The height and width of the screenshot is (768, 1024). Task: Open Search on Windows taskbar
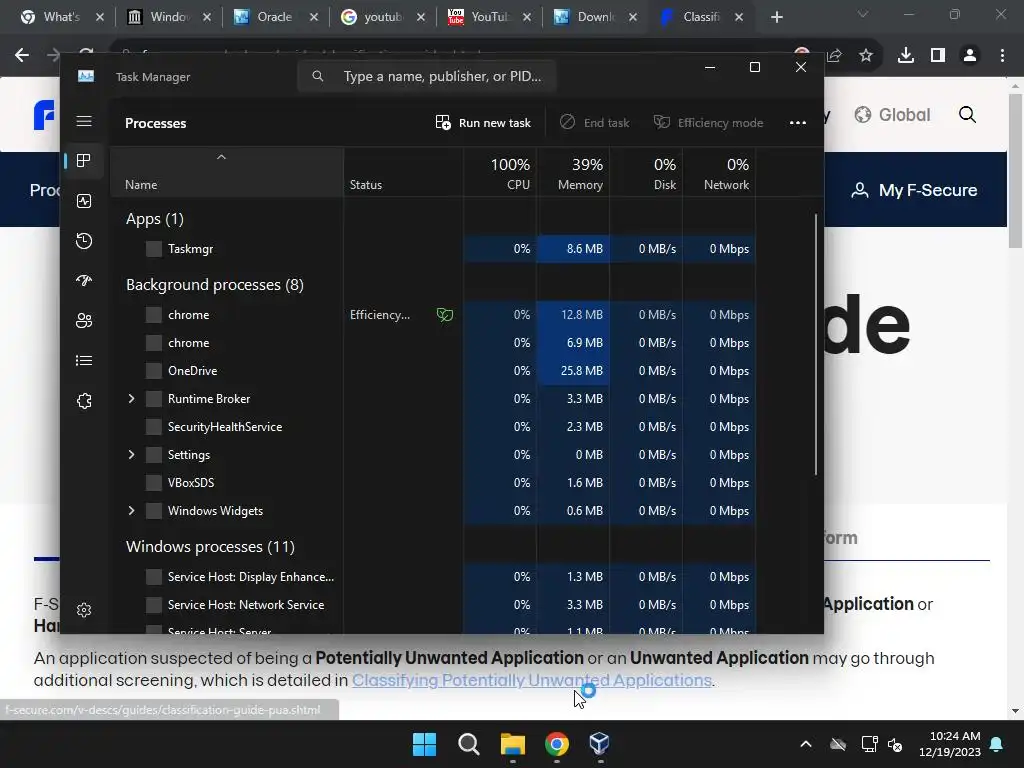tap(468, 744)
